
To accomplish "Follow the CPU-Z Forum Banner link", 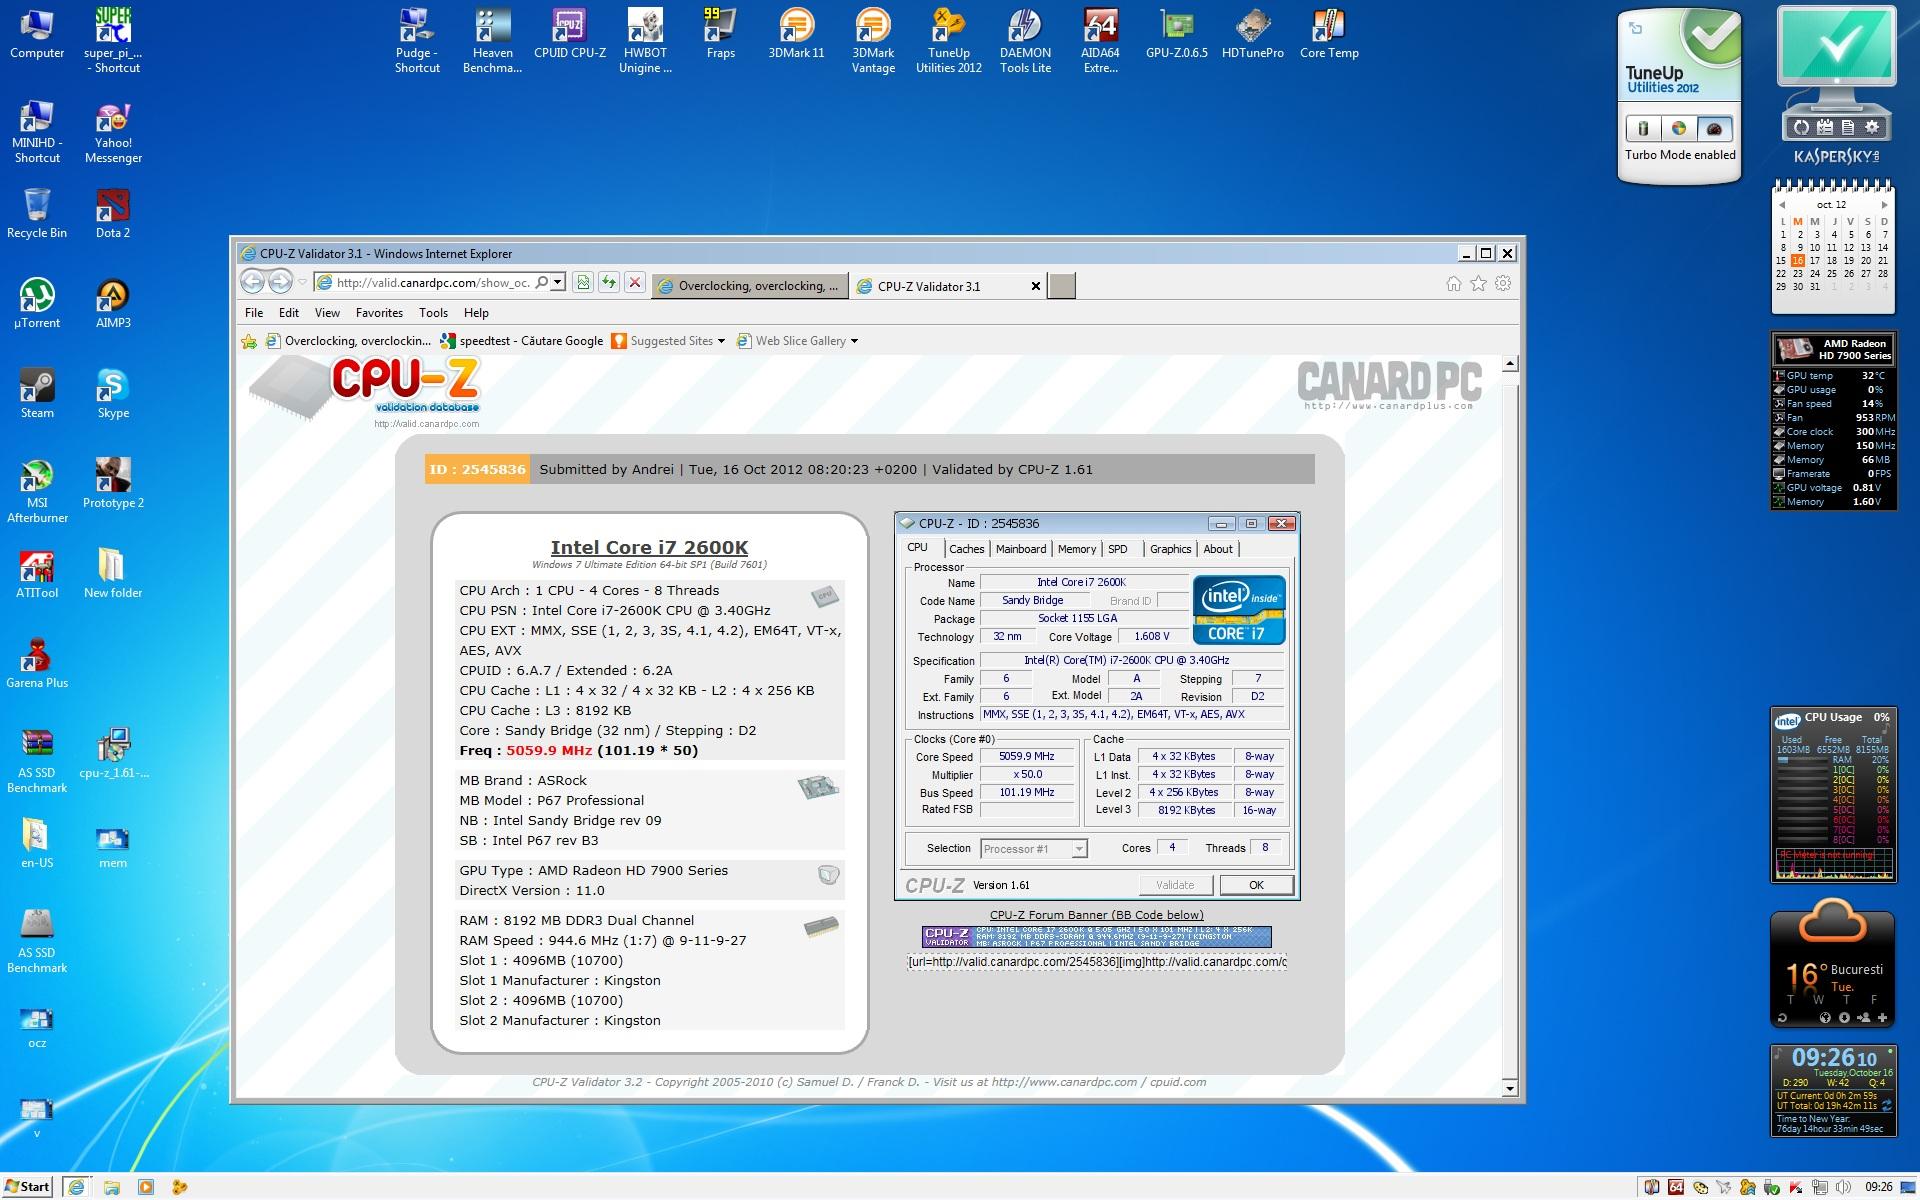I will pyautogui.click(x=1096, y=915).
